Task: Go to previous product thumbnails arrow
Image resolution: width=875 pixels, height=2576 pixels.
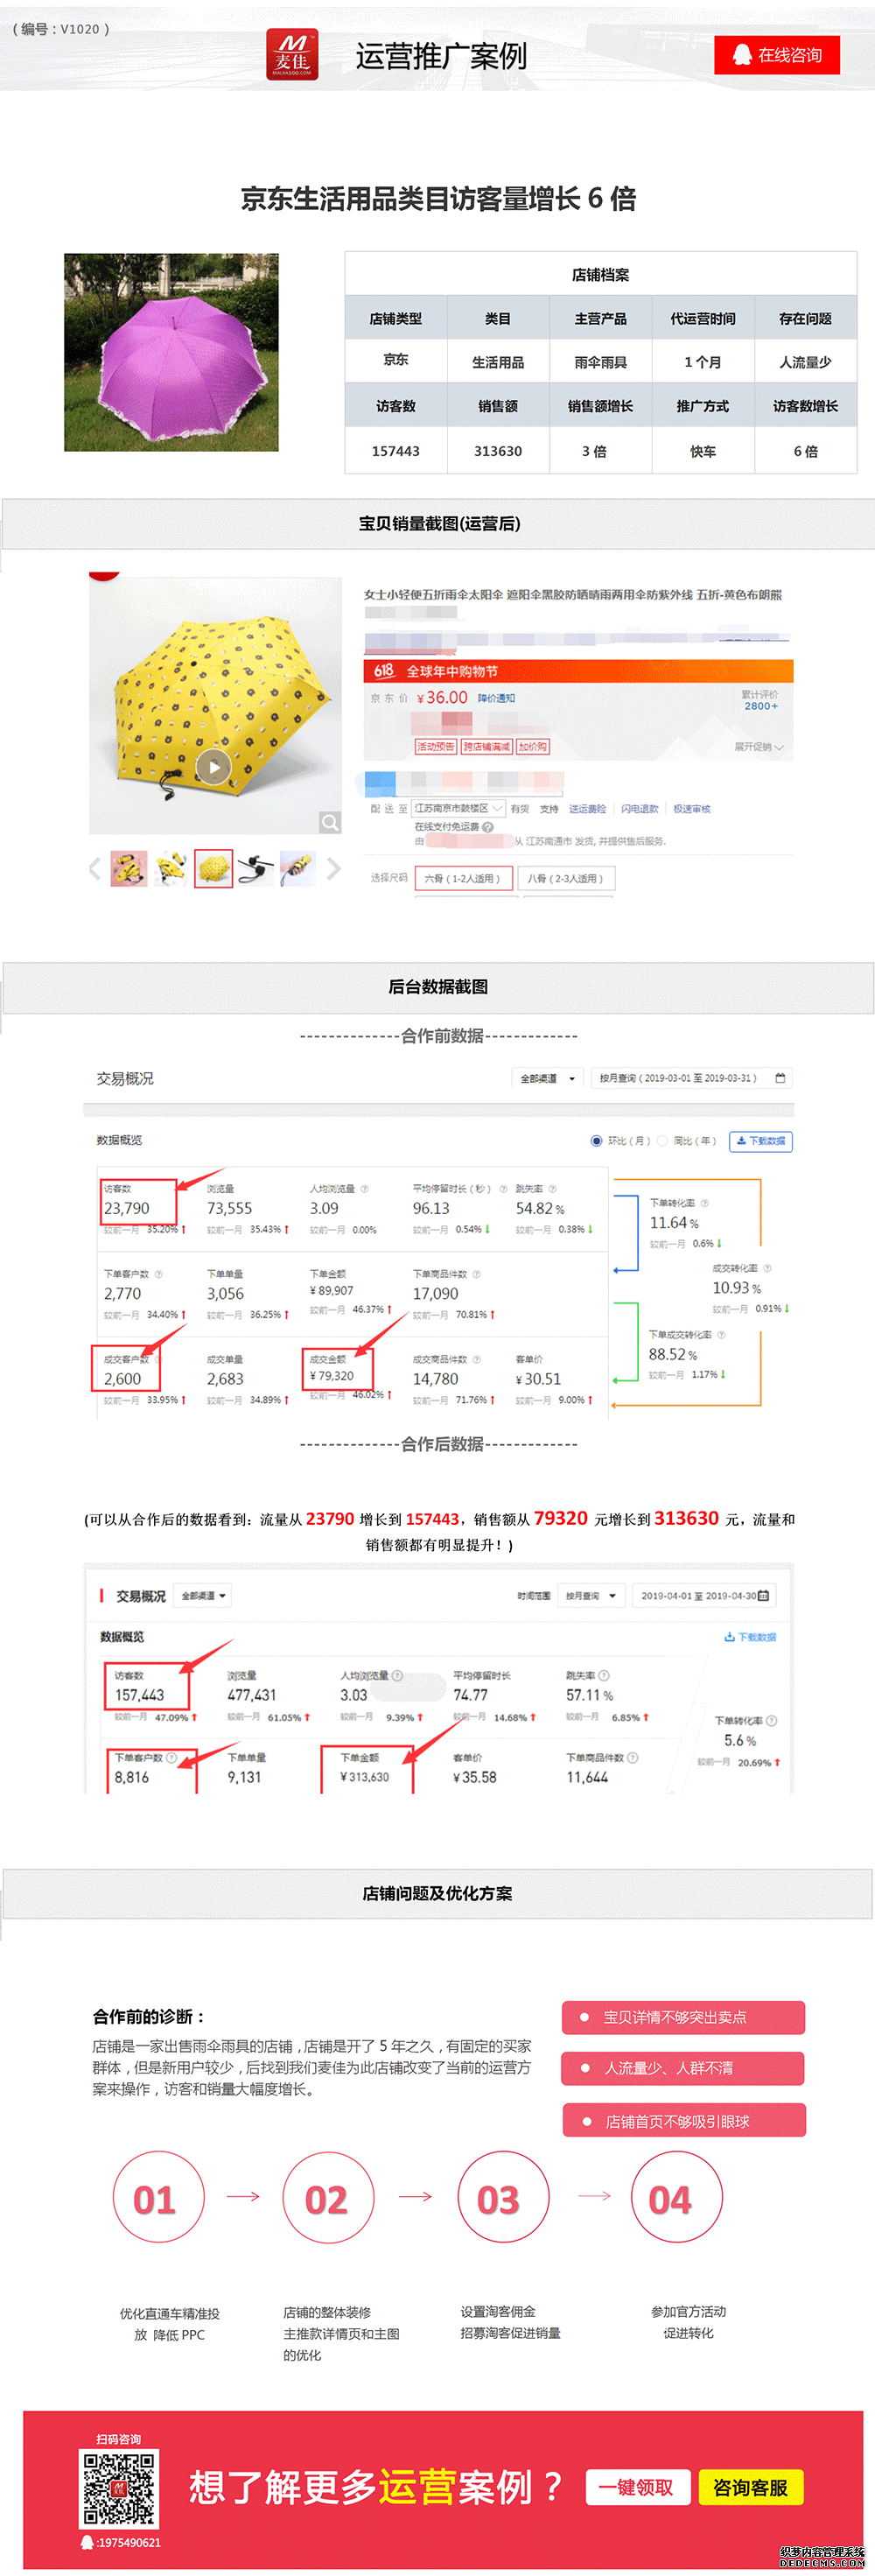Action: point(95,869)
